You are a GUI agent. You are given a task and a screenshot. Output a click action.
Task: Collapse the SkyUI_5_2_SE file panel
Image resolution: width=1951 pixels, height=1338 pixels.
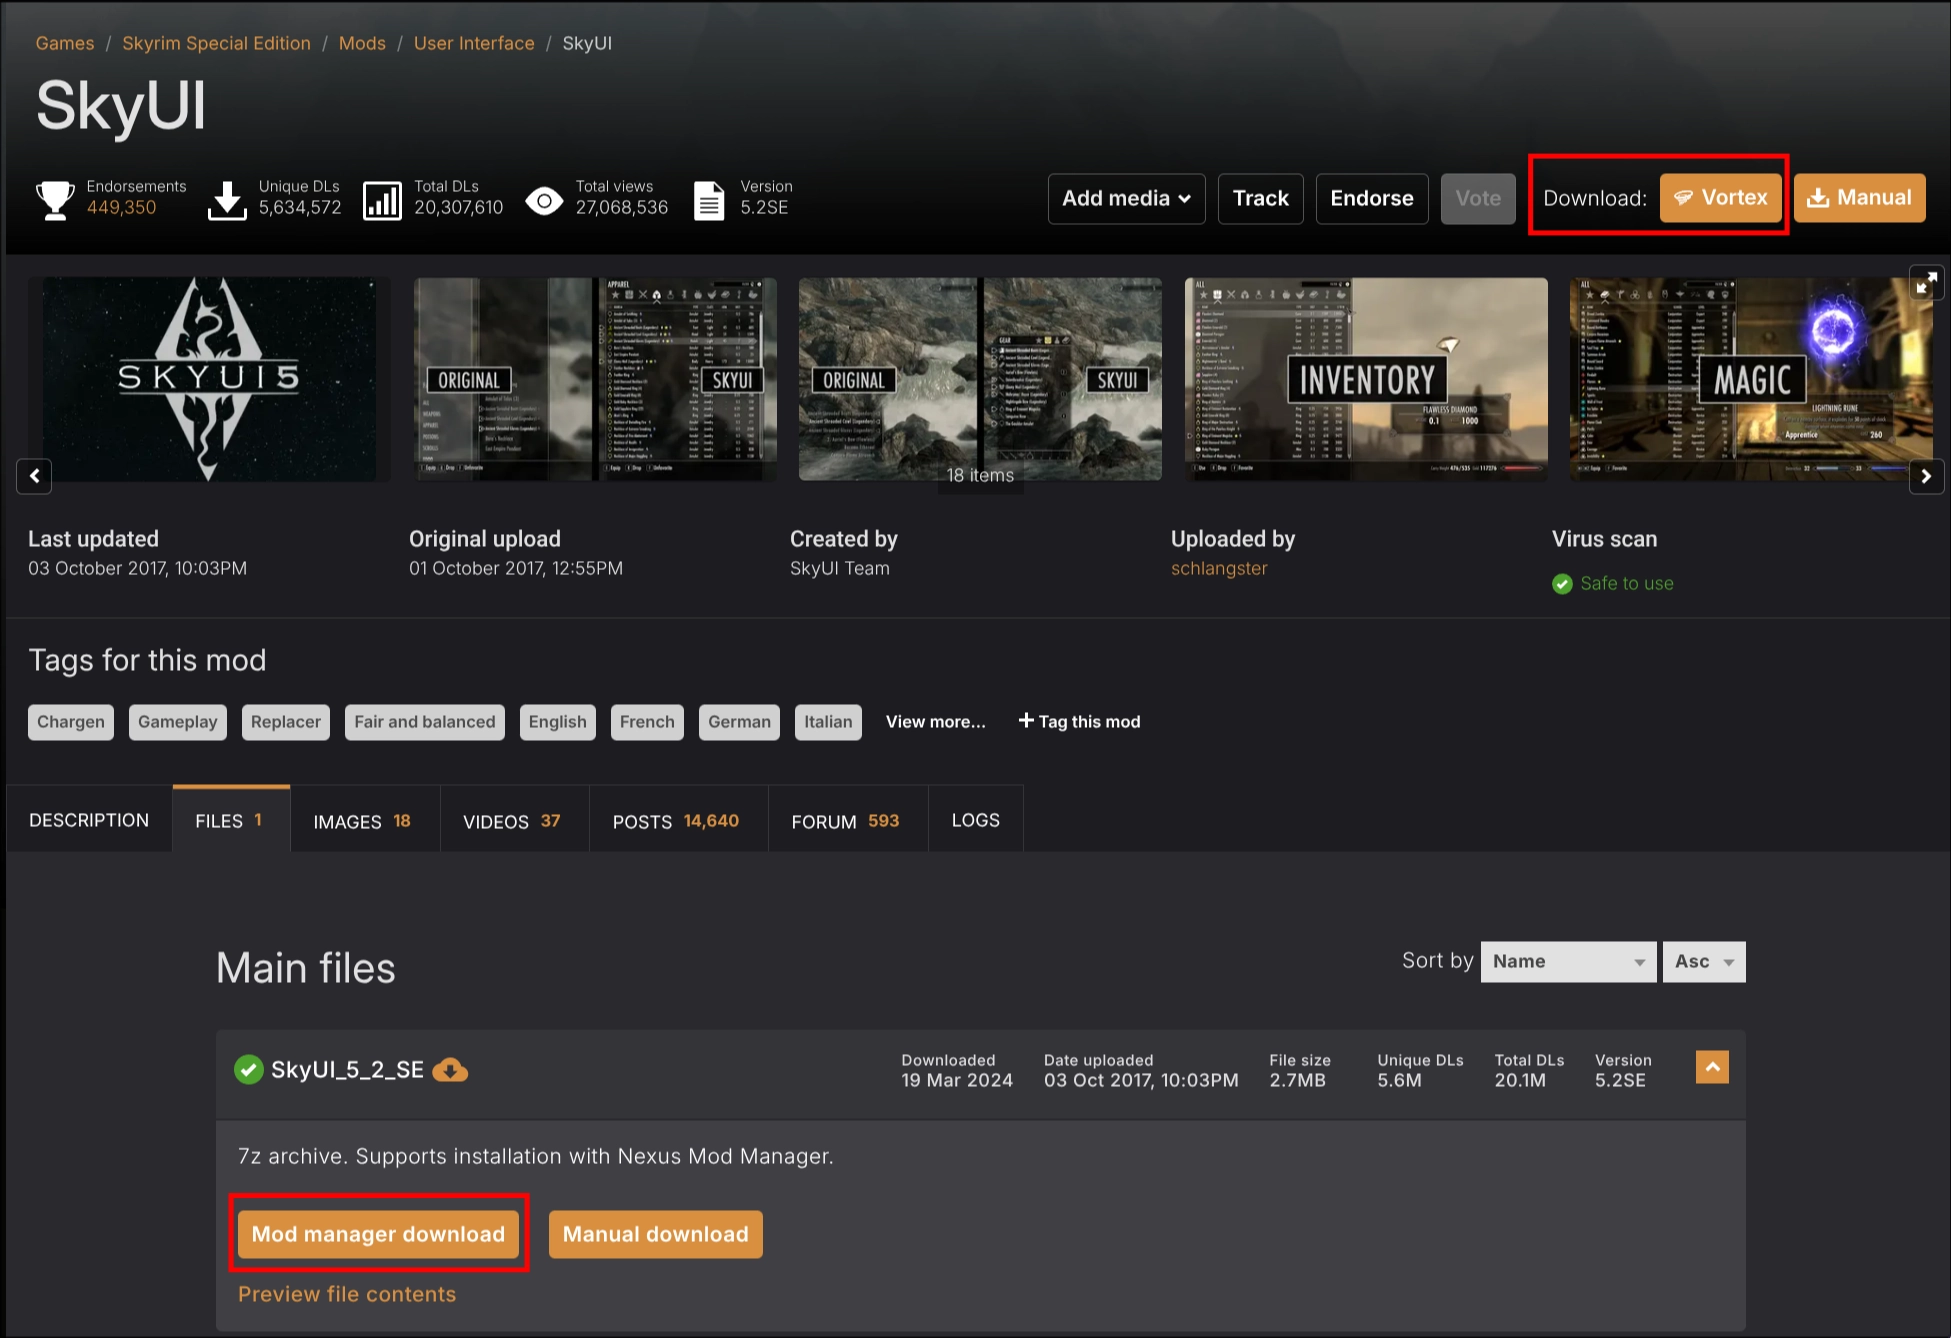pyautogui.click(x=1712, y=1067)
